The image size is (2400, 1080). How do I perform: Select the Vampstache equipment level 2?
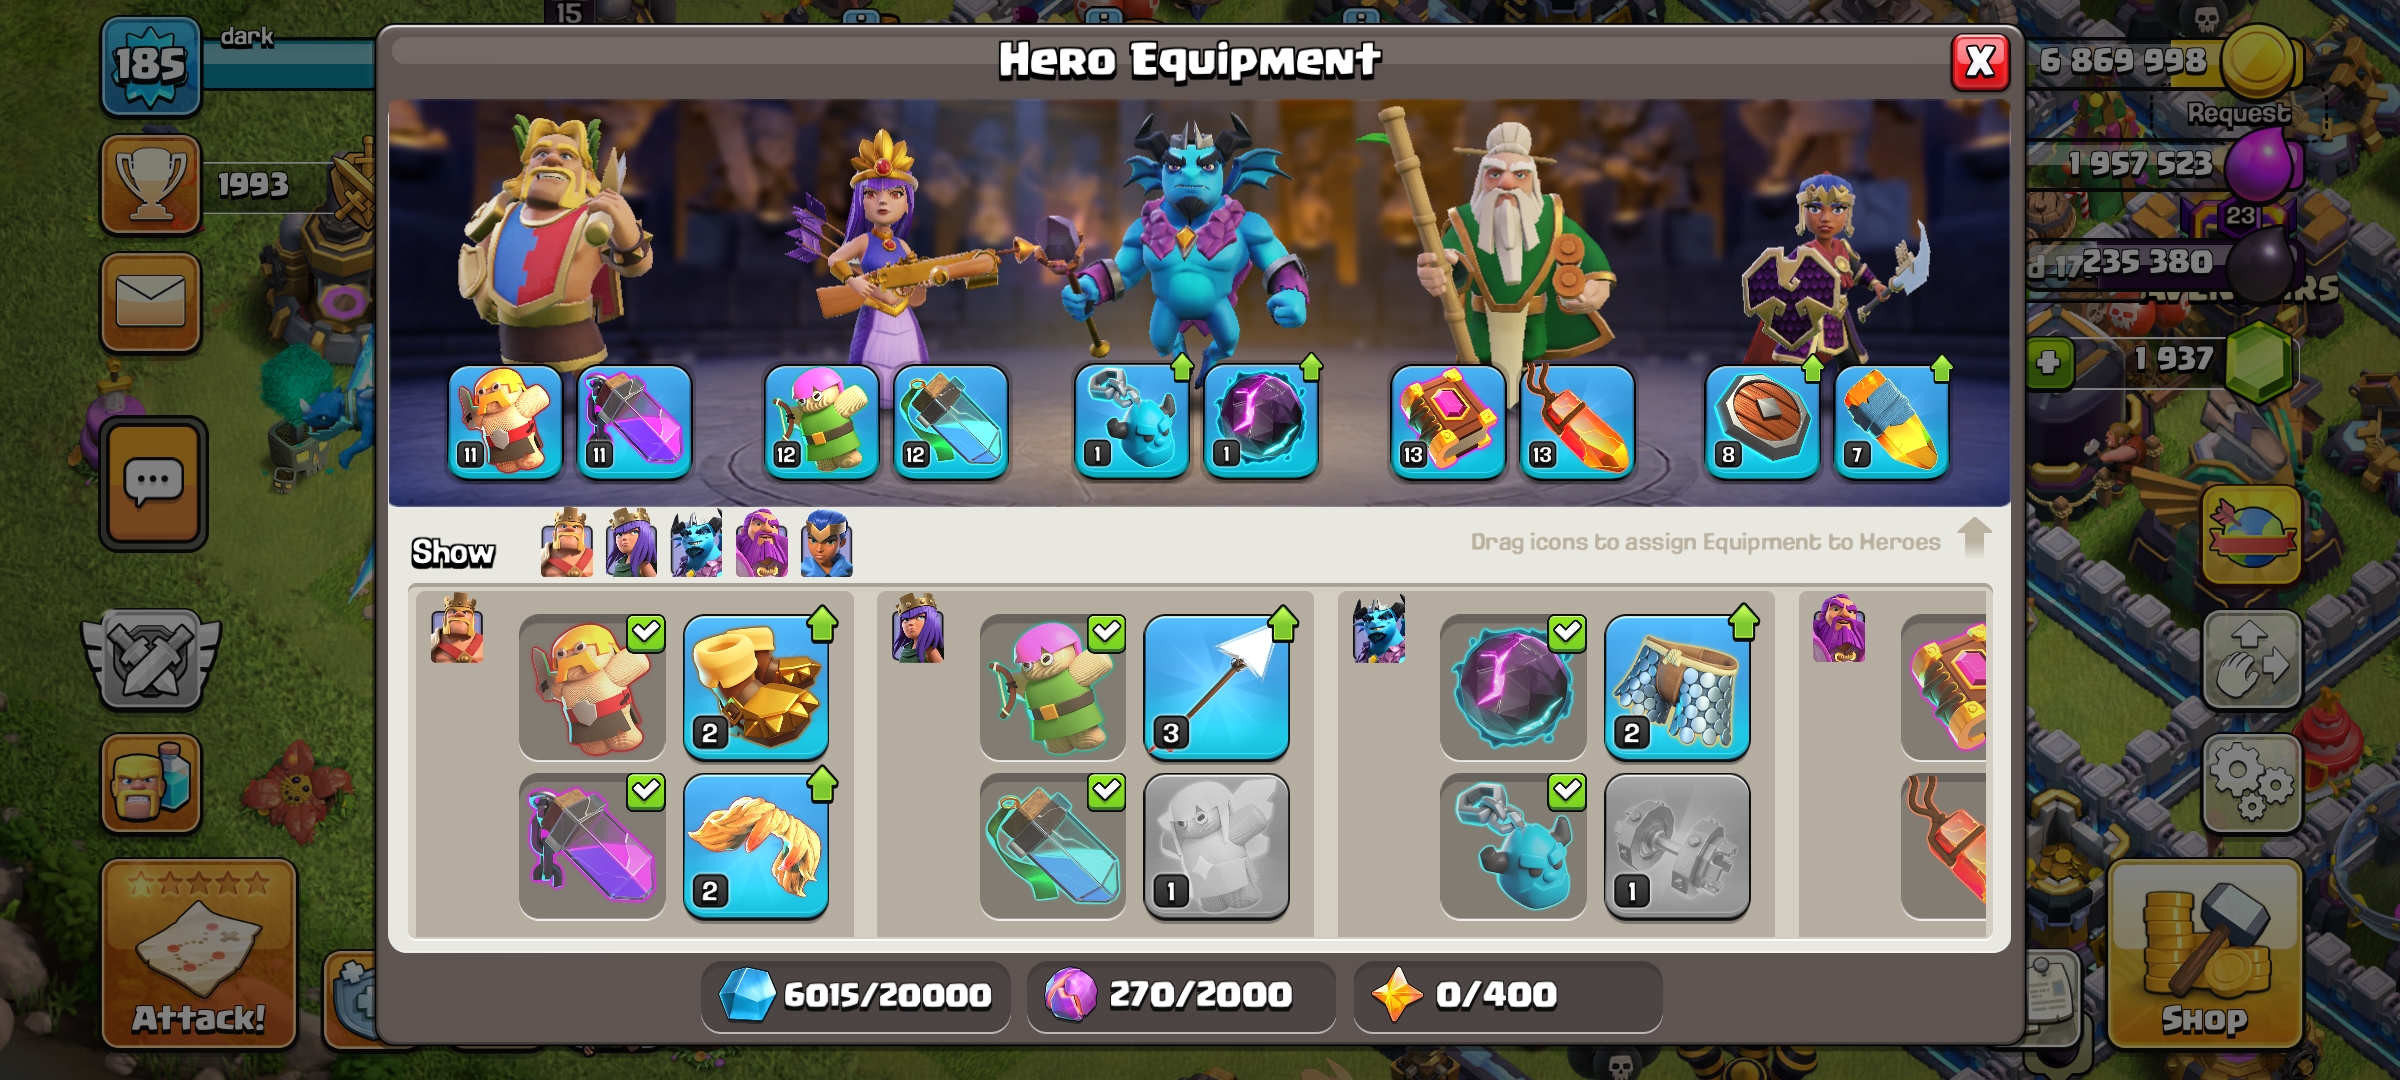pyautogui.click(x=756, y=846)
